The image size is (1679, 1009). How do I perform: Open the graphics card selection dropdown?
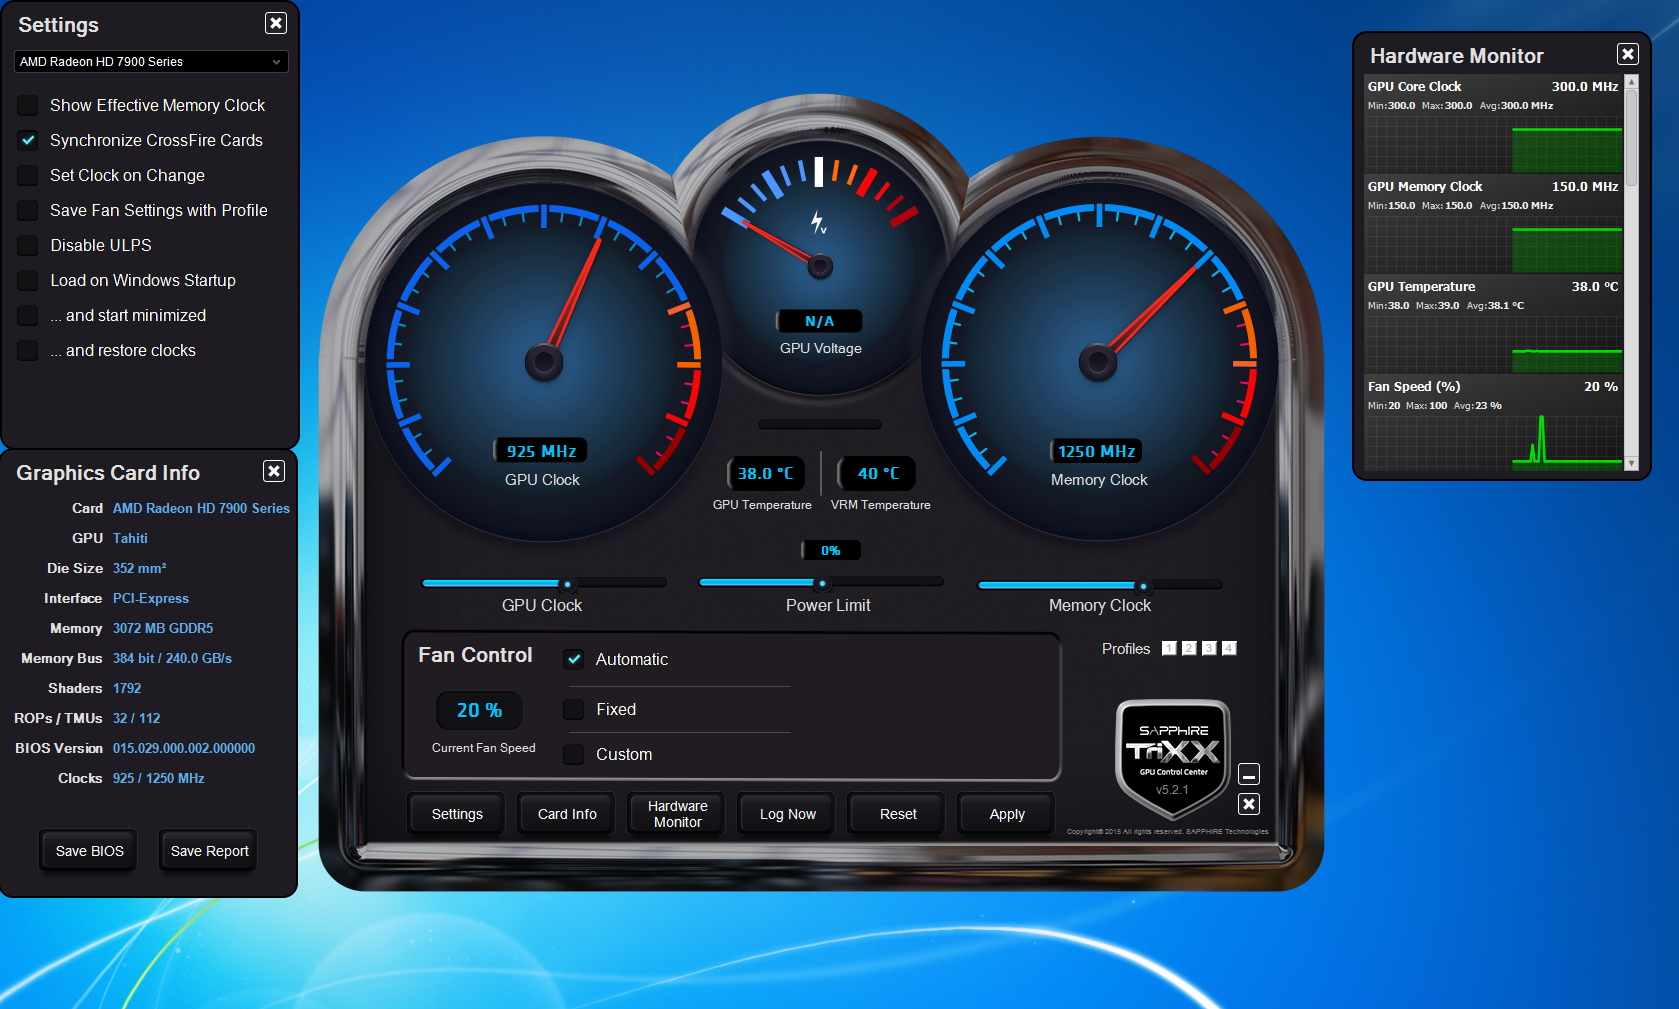click(x=151, y=61)
